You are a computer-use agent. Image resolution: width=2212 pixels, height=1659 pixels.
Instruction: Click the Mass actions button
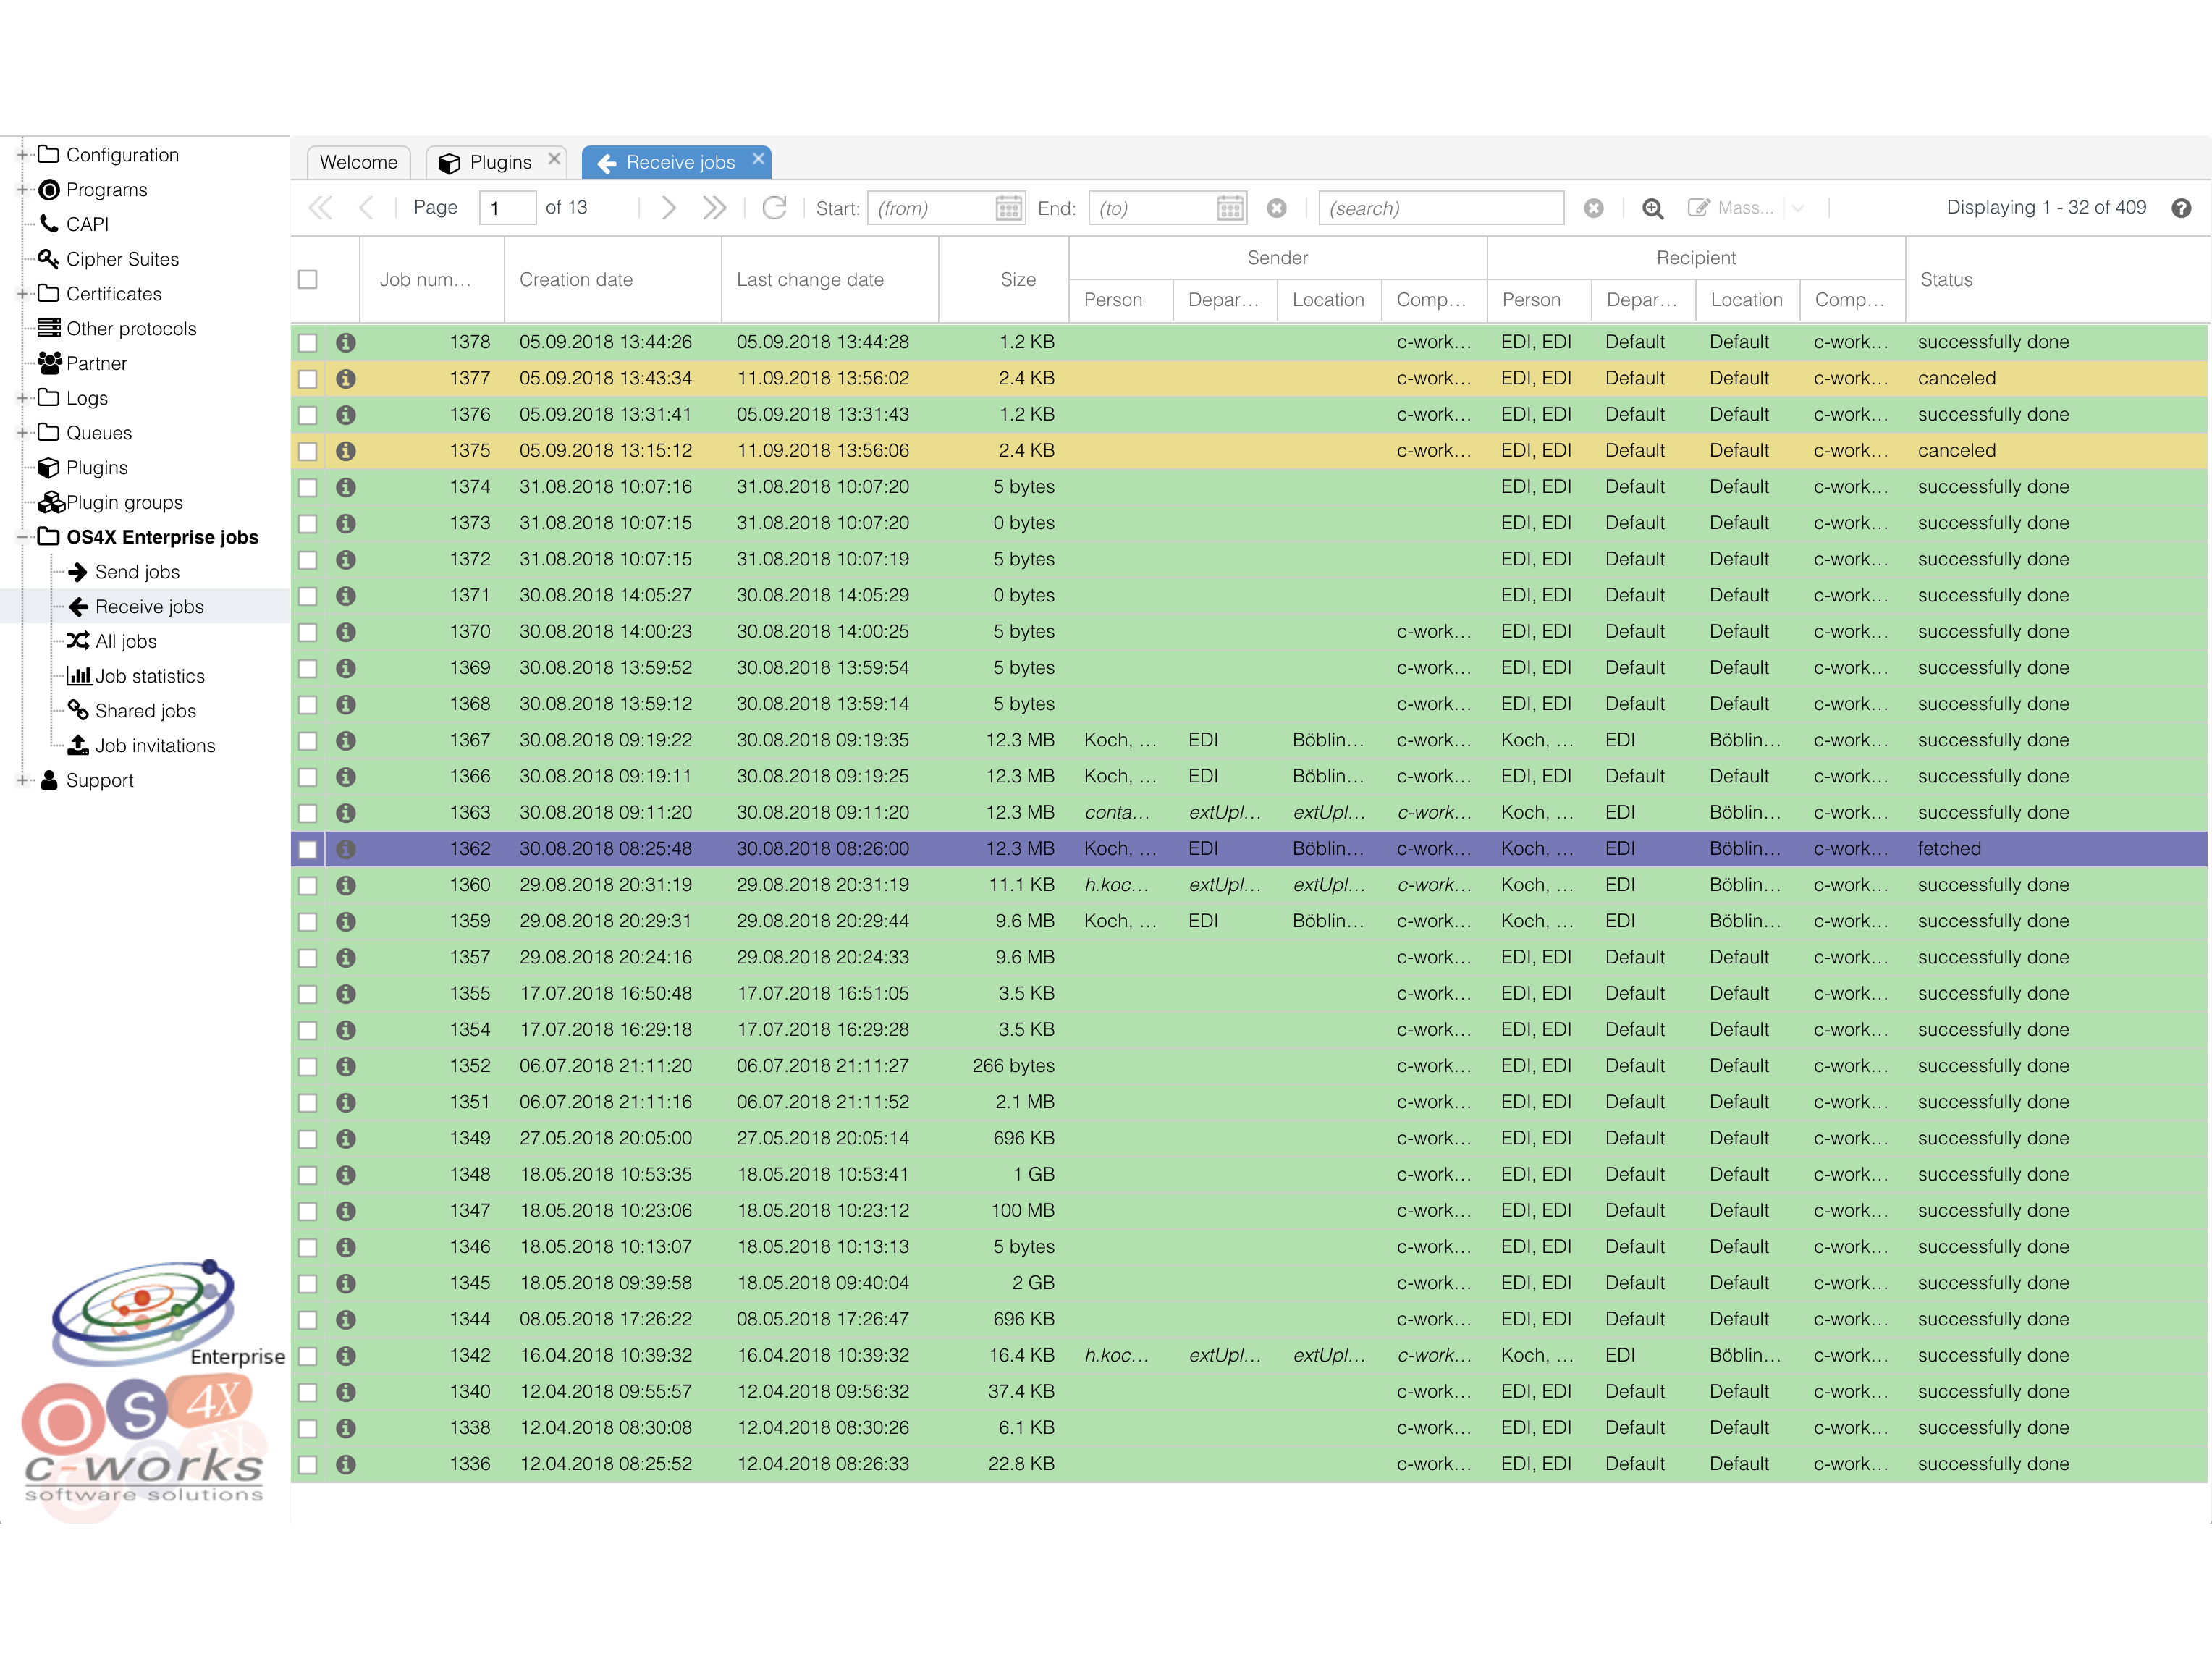[x=1731, y=208]
